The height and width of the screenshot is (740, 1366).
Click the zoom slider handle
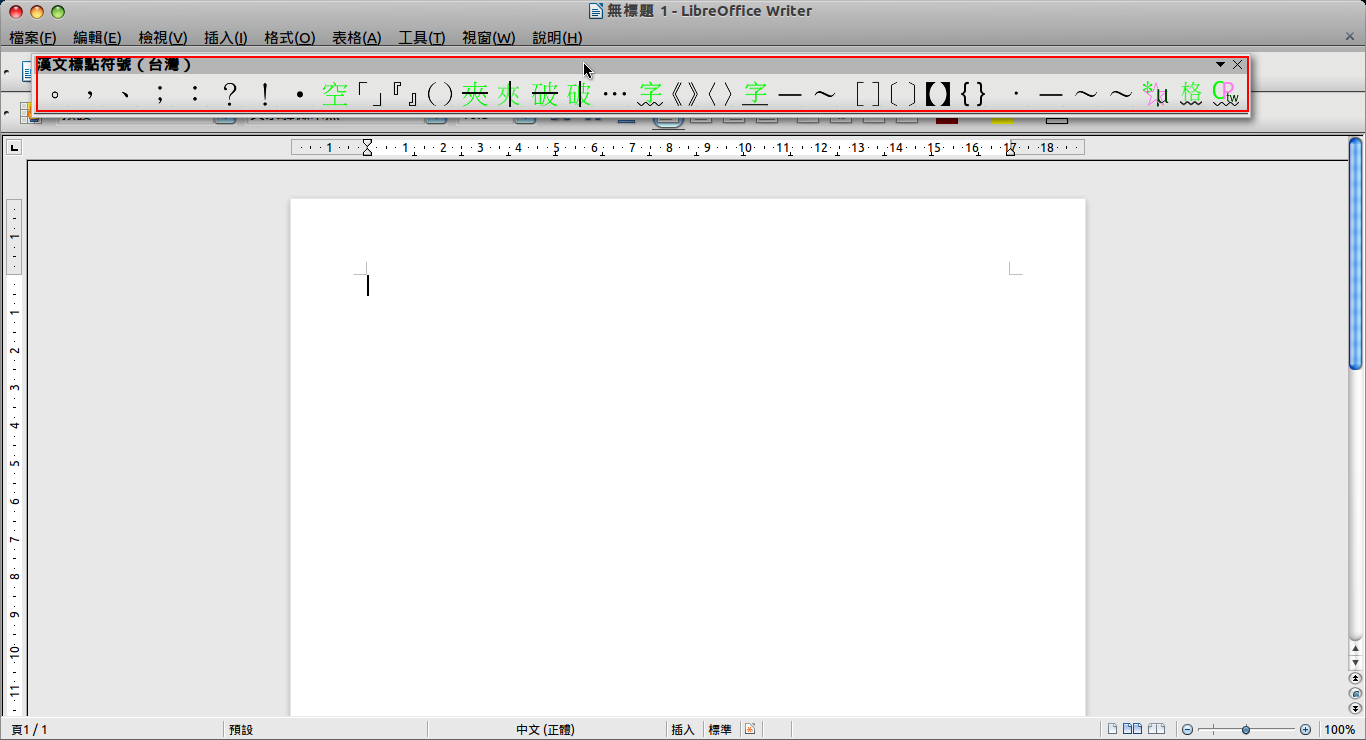pyautogui.click(x=1246, y=730)
